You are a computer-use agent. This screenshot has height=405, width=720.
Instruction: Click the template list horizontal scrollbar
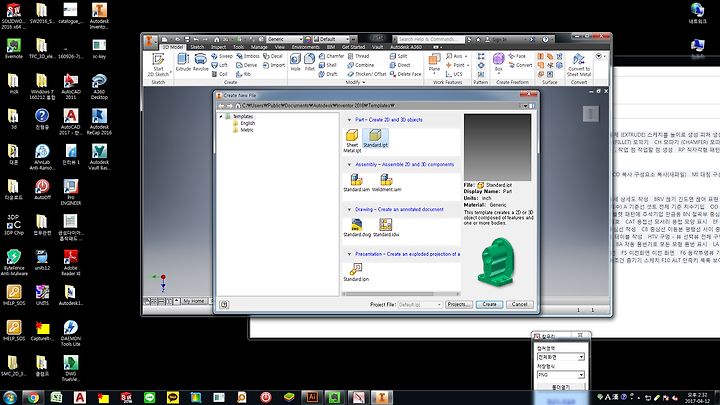[400, 294]
